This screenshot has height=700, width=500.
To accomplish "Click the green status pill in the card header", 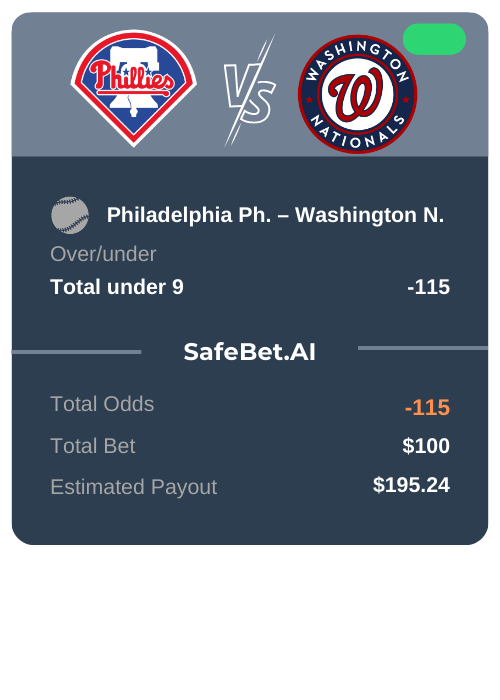I will click(x=434, y=39).
